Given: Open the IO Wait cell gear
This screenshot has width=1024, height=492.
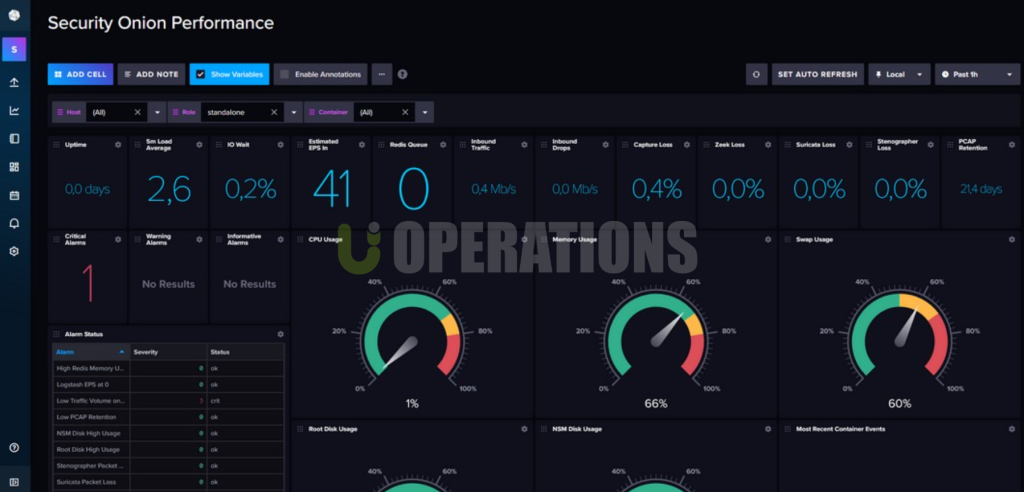Looking at the screenshot, I should (280, 145).
